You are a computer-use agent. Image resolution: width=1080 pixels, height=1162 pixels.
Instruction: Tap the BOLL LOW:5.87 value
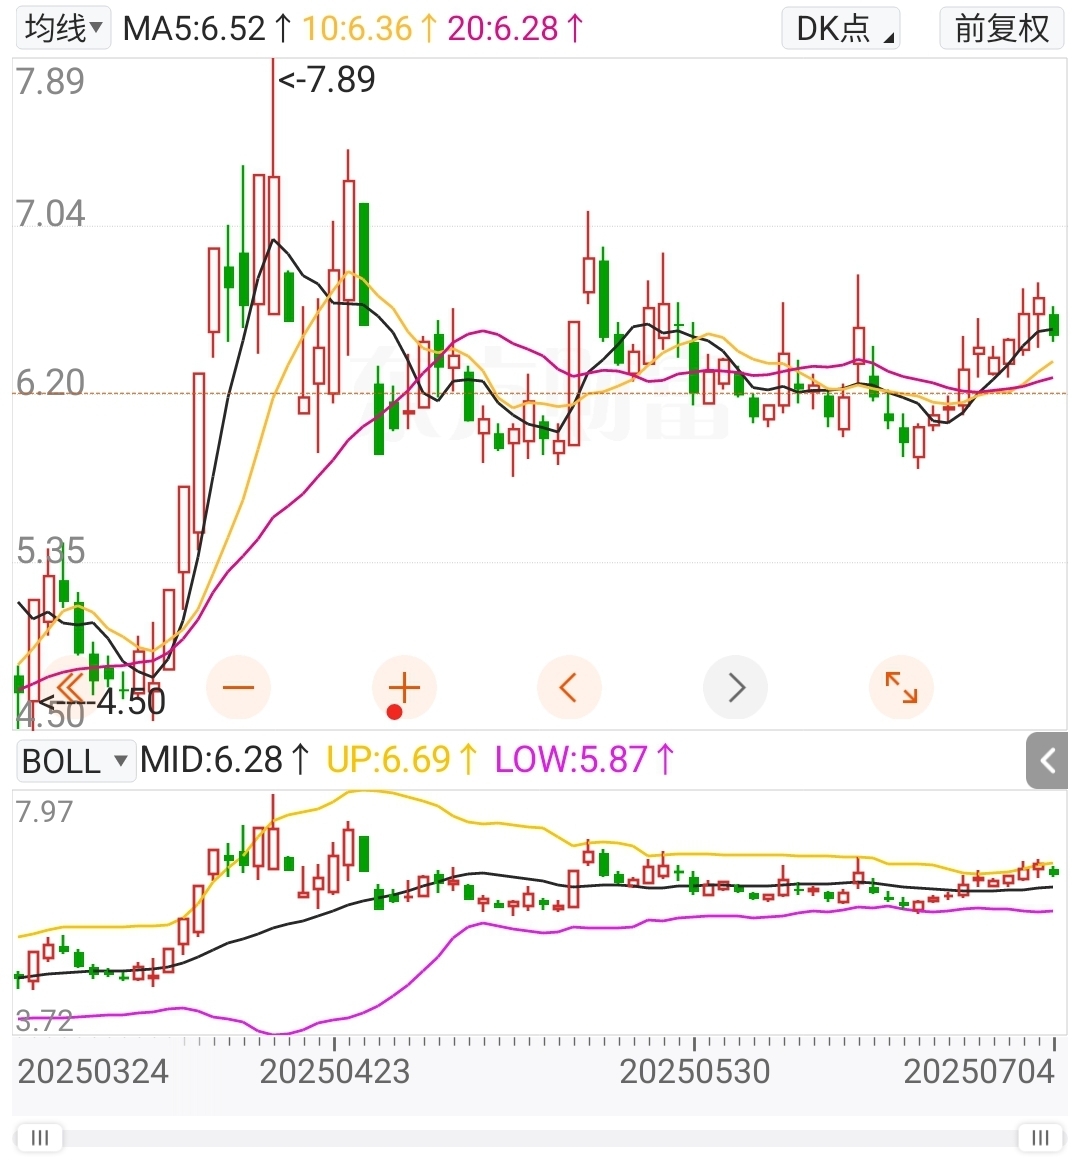pos(585,760)
